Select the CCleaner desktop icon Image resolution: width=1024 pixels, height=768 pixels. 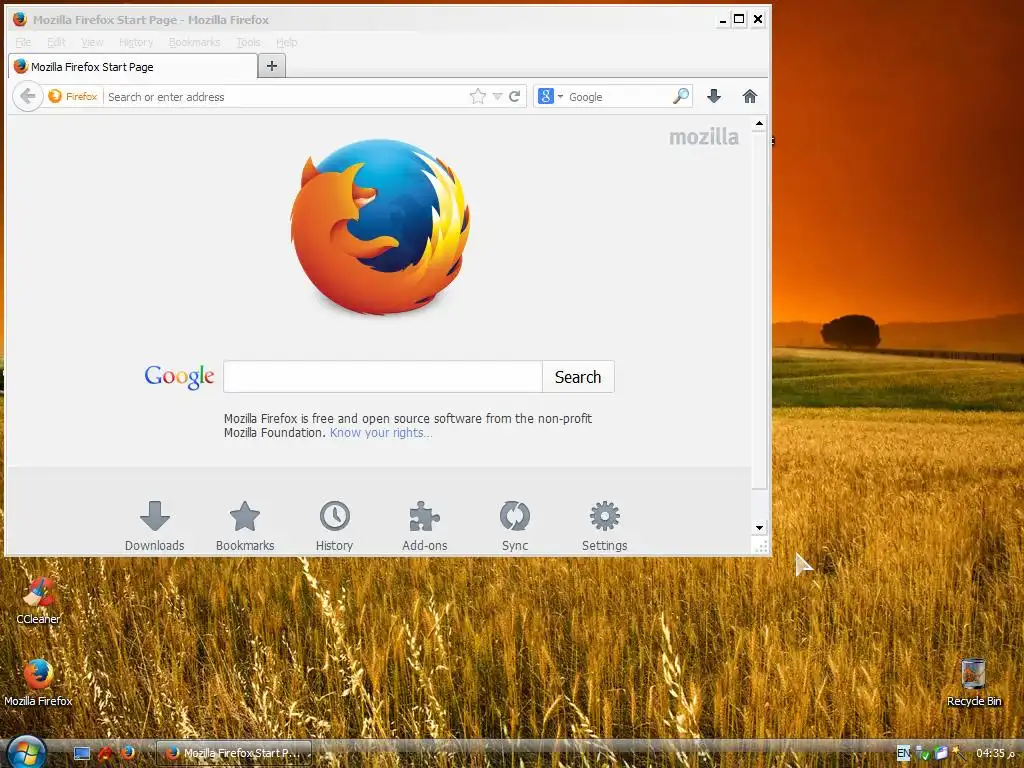click(38, 600)
